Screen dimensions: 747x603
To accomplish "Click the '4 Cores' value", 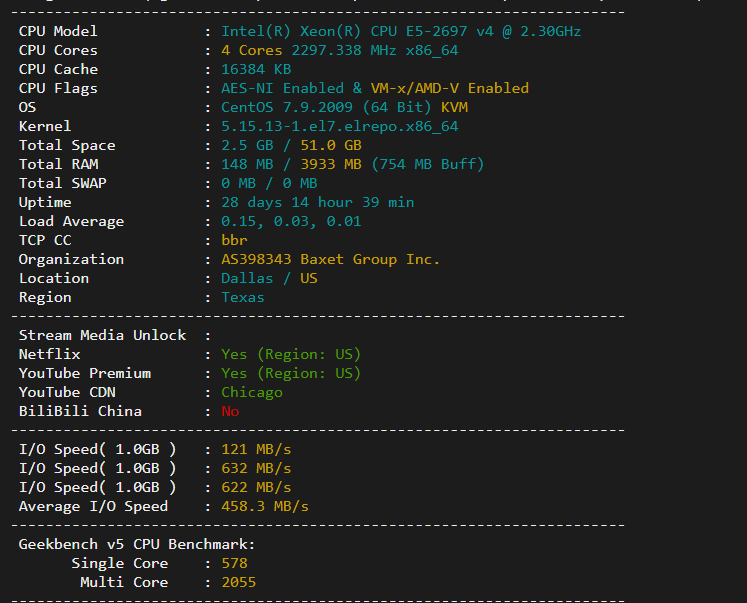I will coord(252,50).
